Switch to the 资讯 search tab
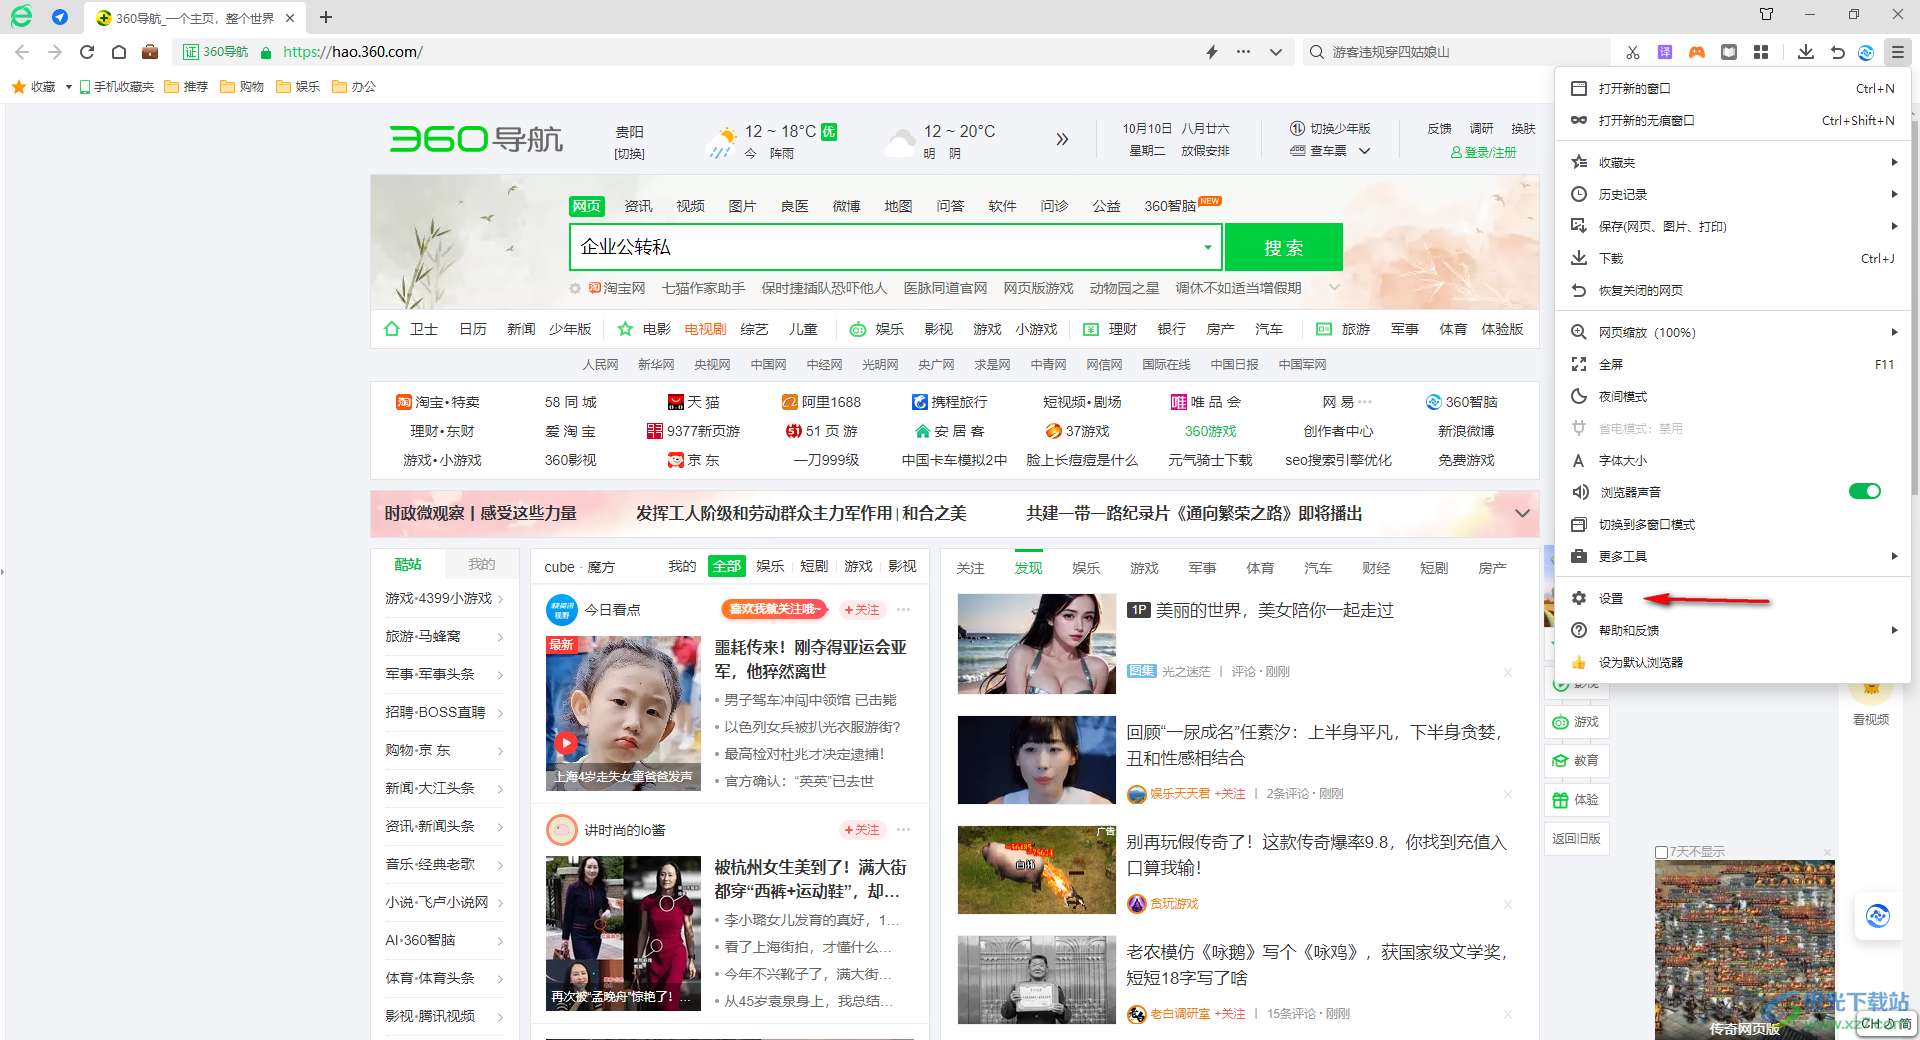The width and height of the screenshot is (1920, 1040). tap(638, 206)
